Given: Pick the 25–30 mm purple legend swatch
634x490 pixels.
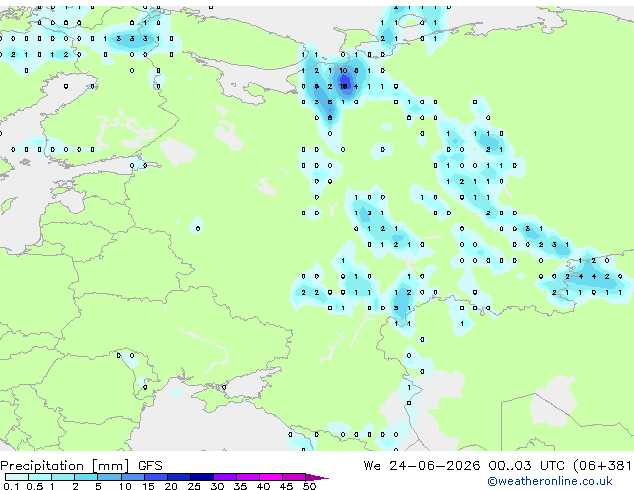Looking at the screenshot, I should click(202, 477).
